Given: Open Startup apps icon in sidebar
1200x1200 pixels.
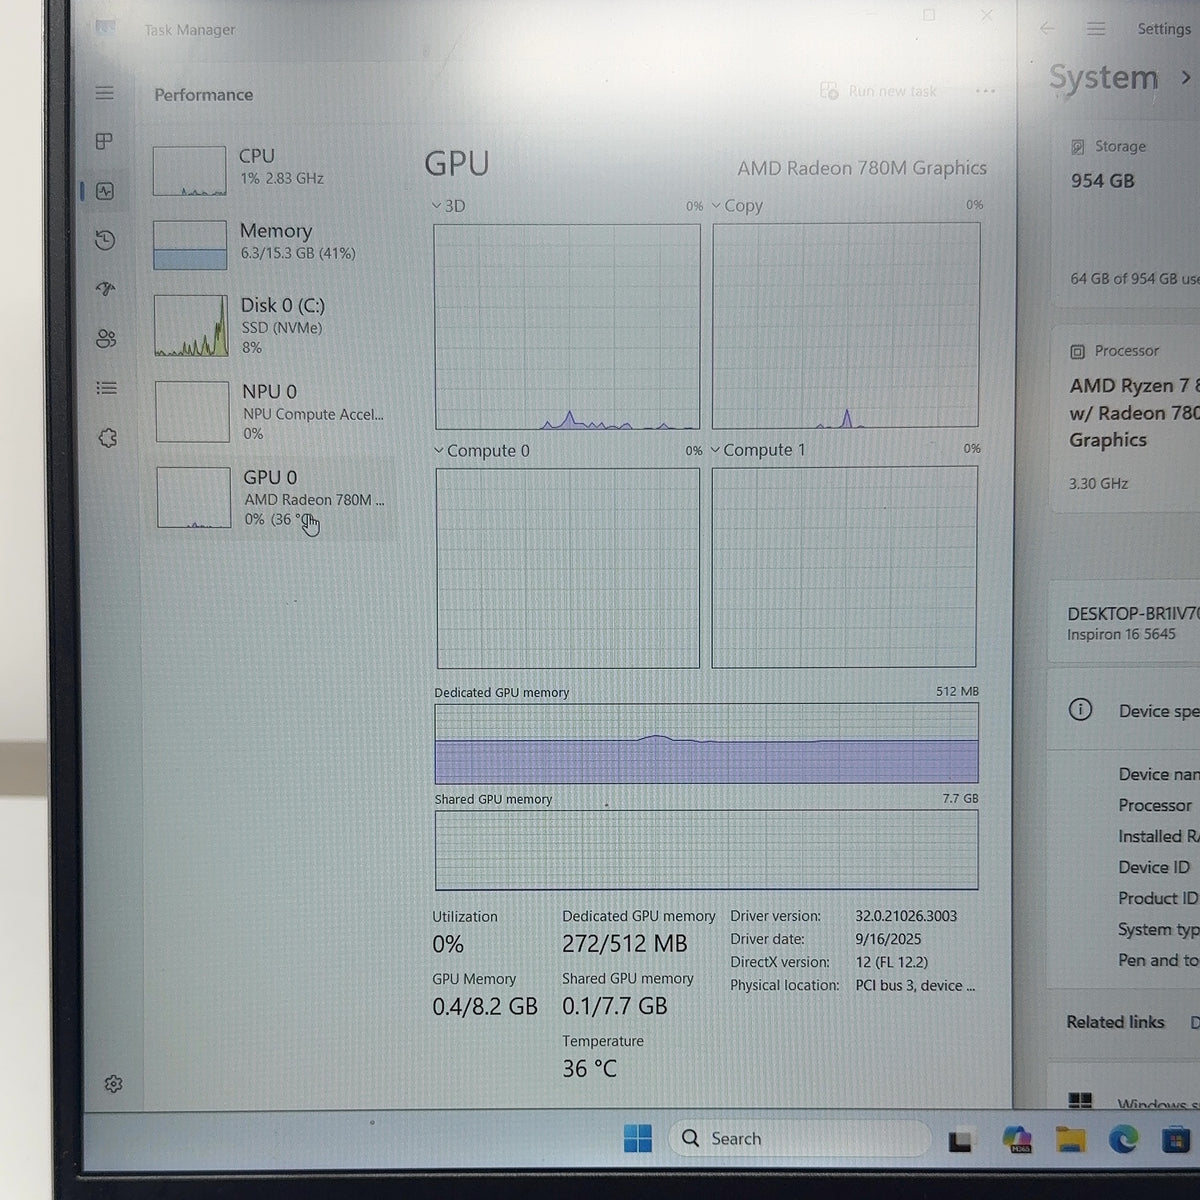Looking at the screenshot, I should (105, 289).
